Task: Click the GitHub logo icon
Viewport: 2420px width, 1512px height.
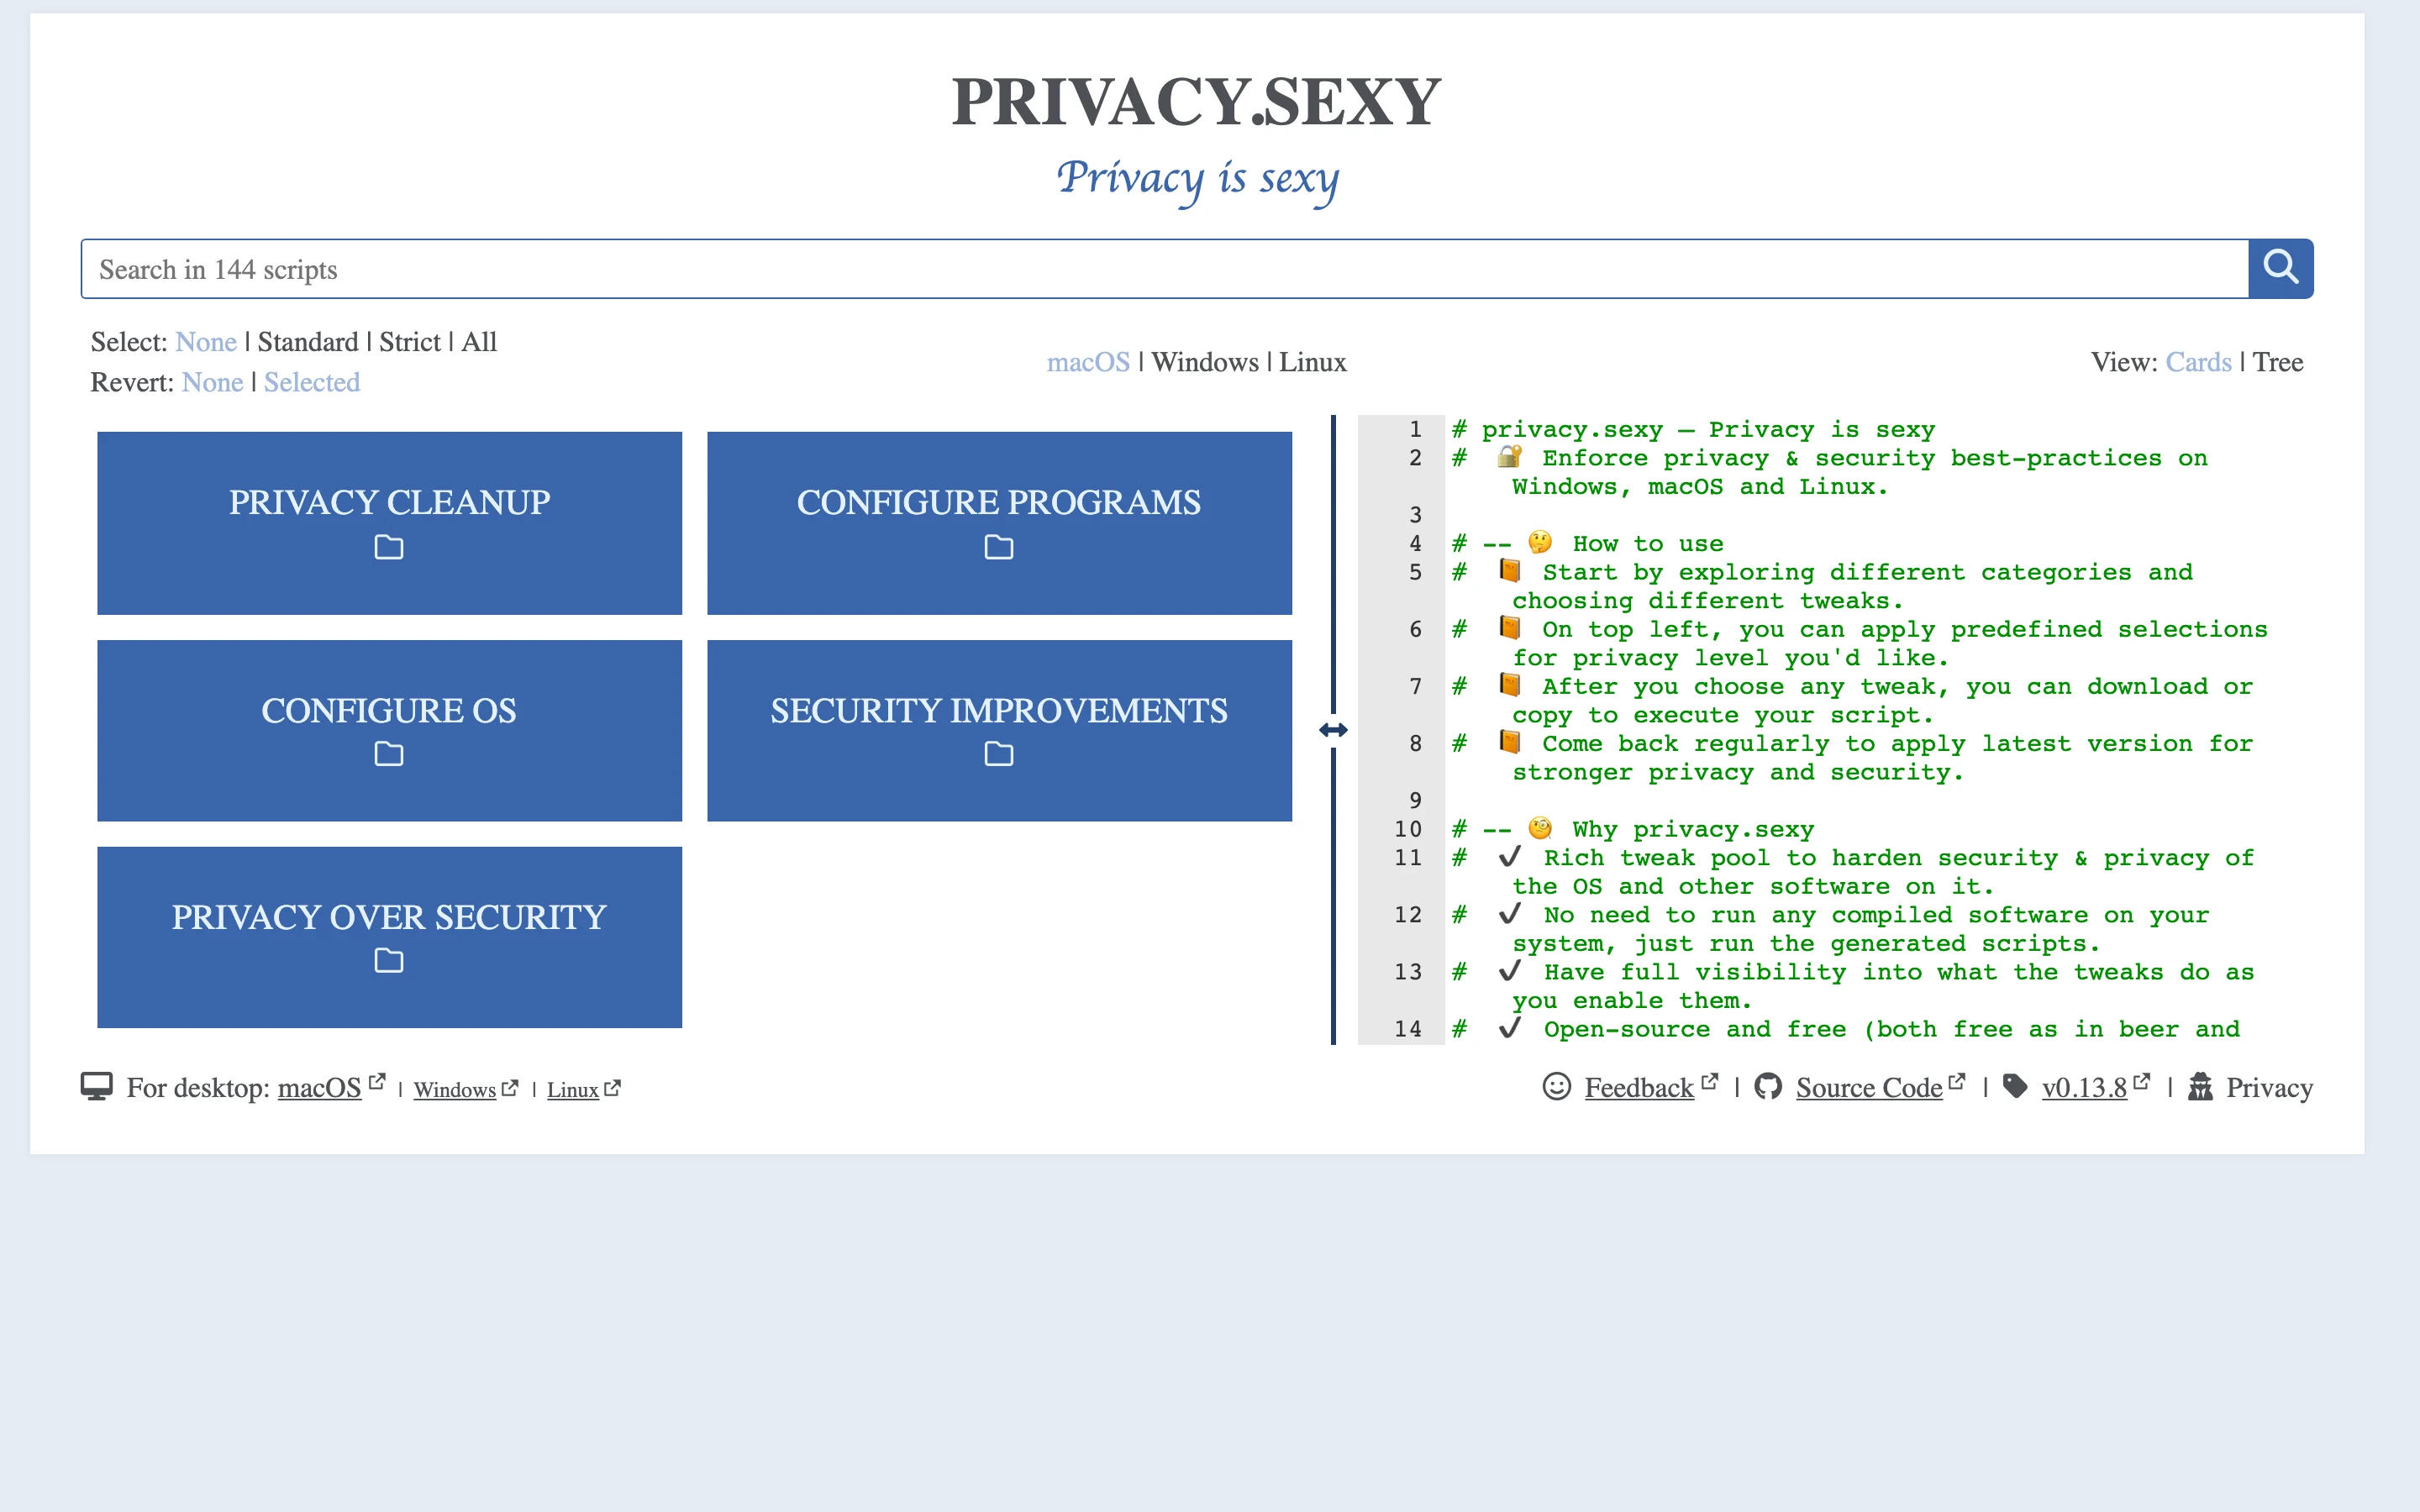Action: click(1768, 1086)
